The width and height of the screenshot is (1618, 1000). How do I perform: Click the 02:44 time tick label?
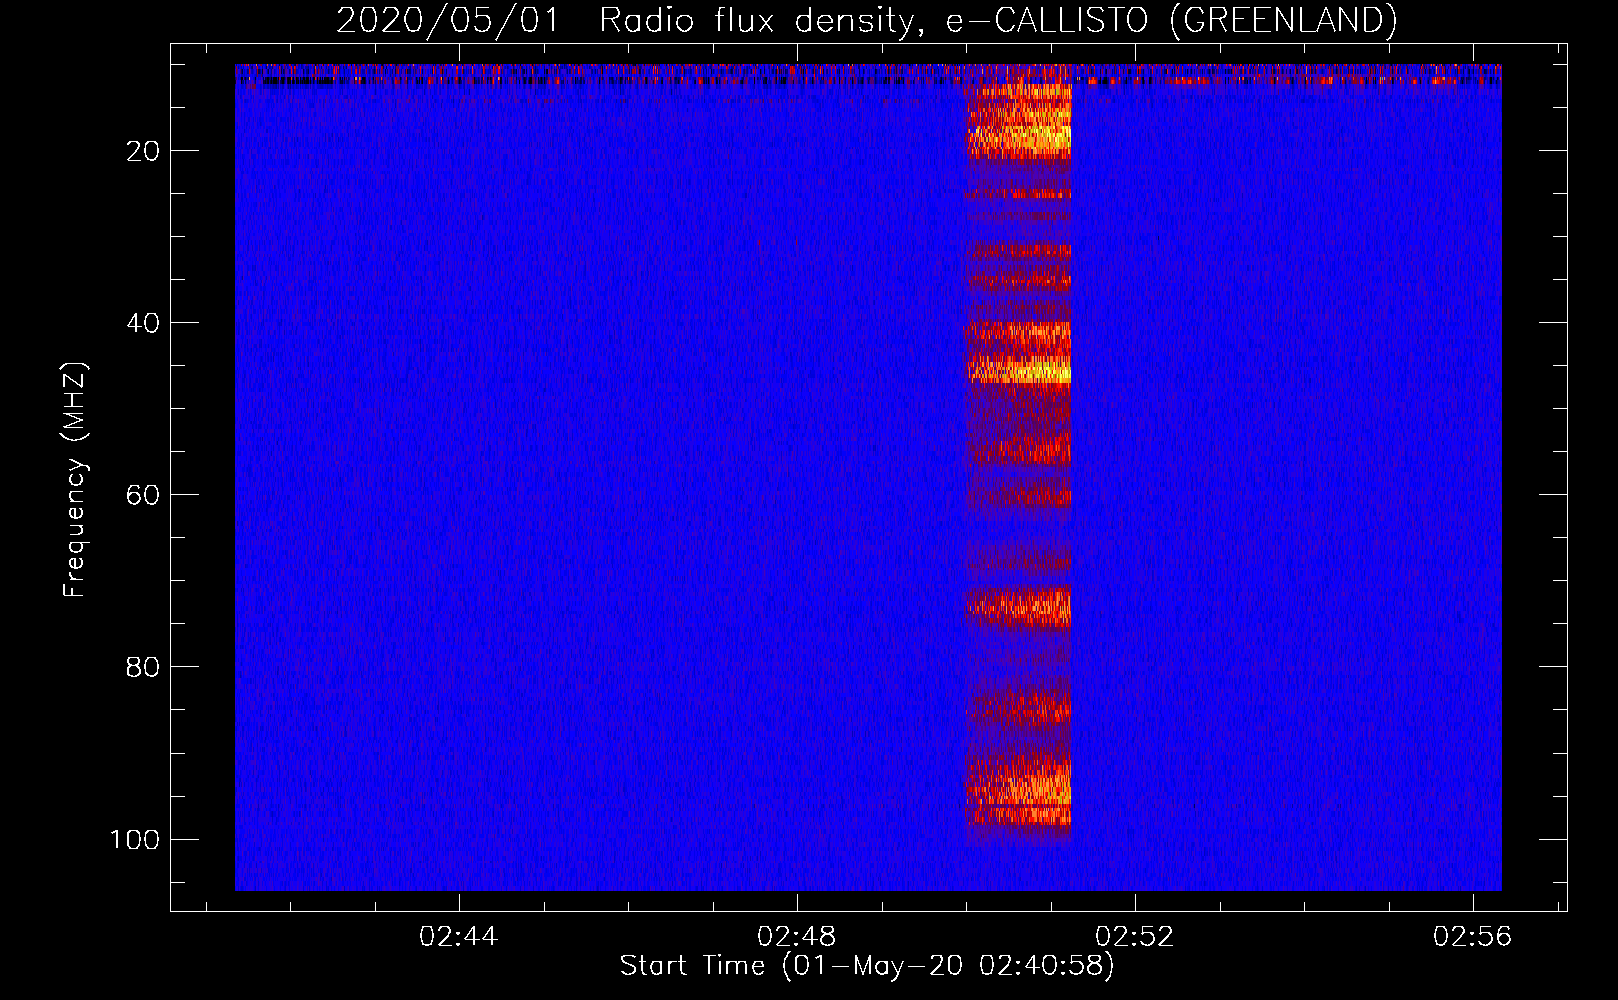pos(458,937)
